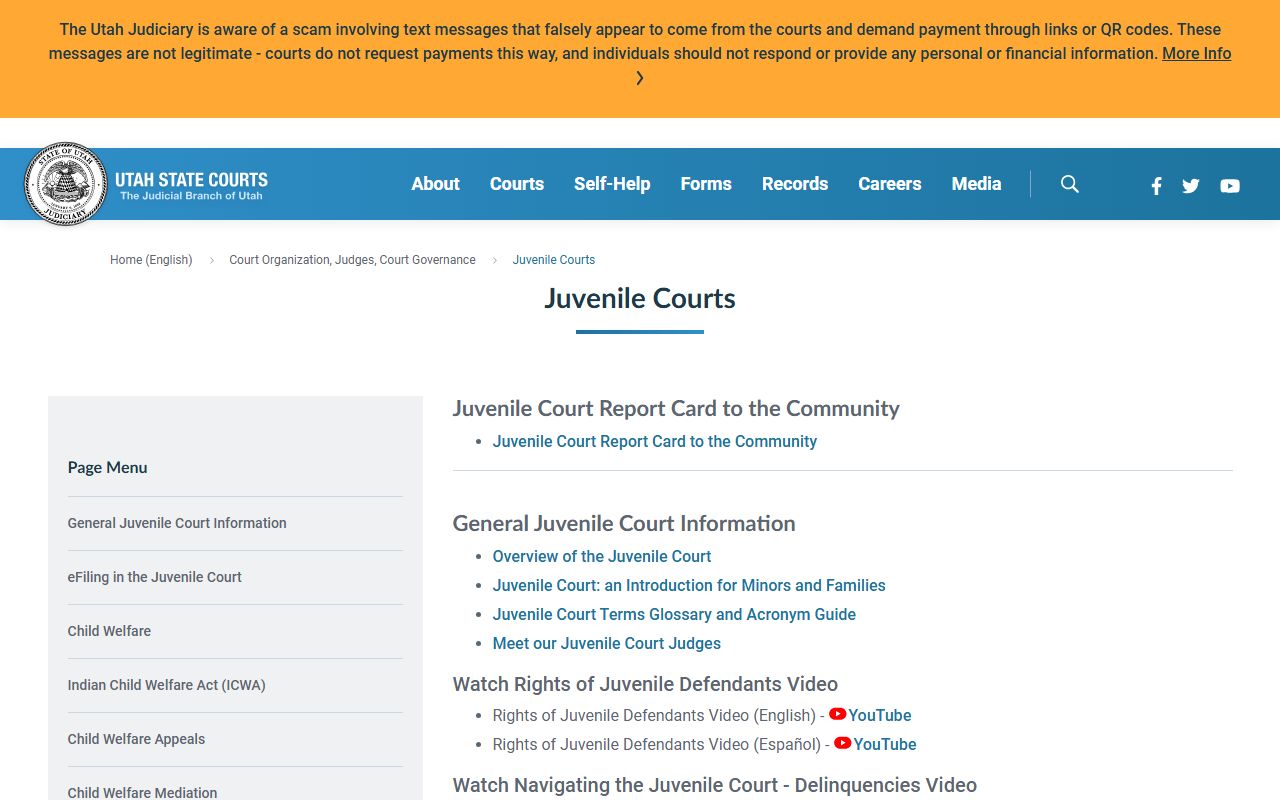
Task: Open Court Organization, Judges, Court Governance breadcrumb
Action: pos(352,260)
